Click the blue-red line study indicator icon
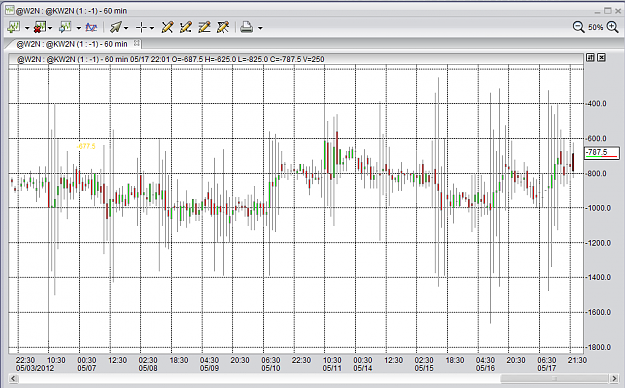The image size is (625, 388). coord(91,28)
